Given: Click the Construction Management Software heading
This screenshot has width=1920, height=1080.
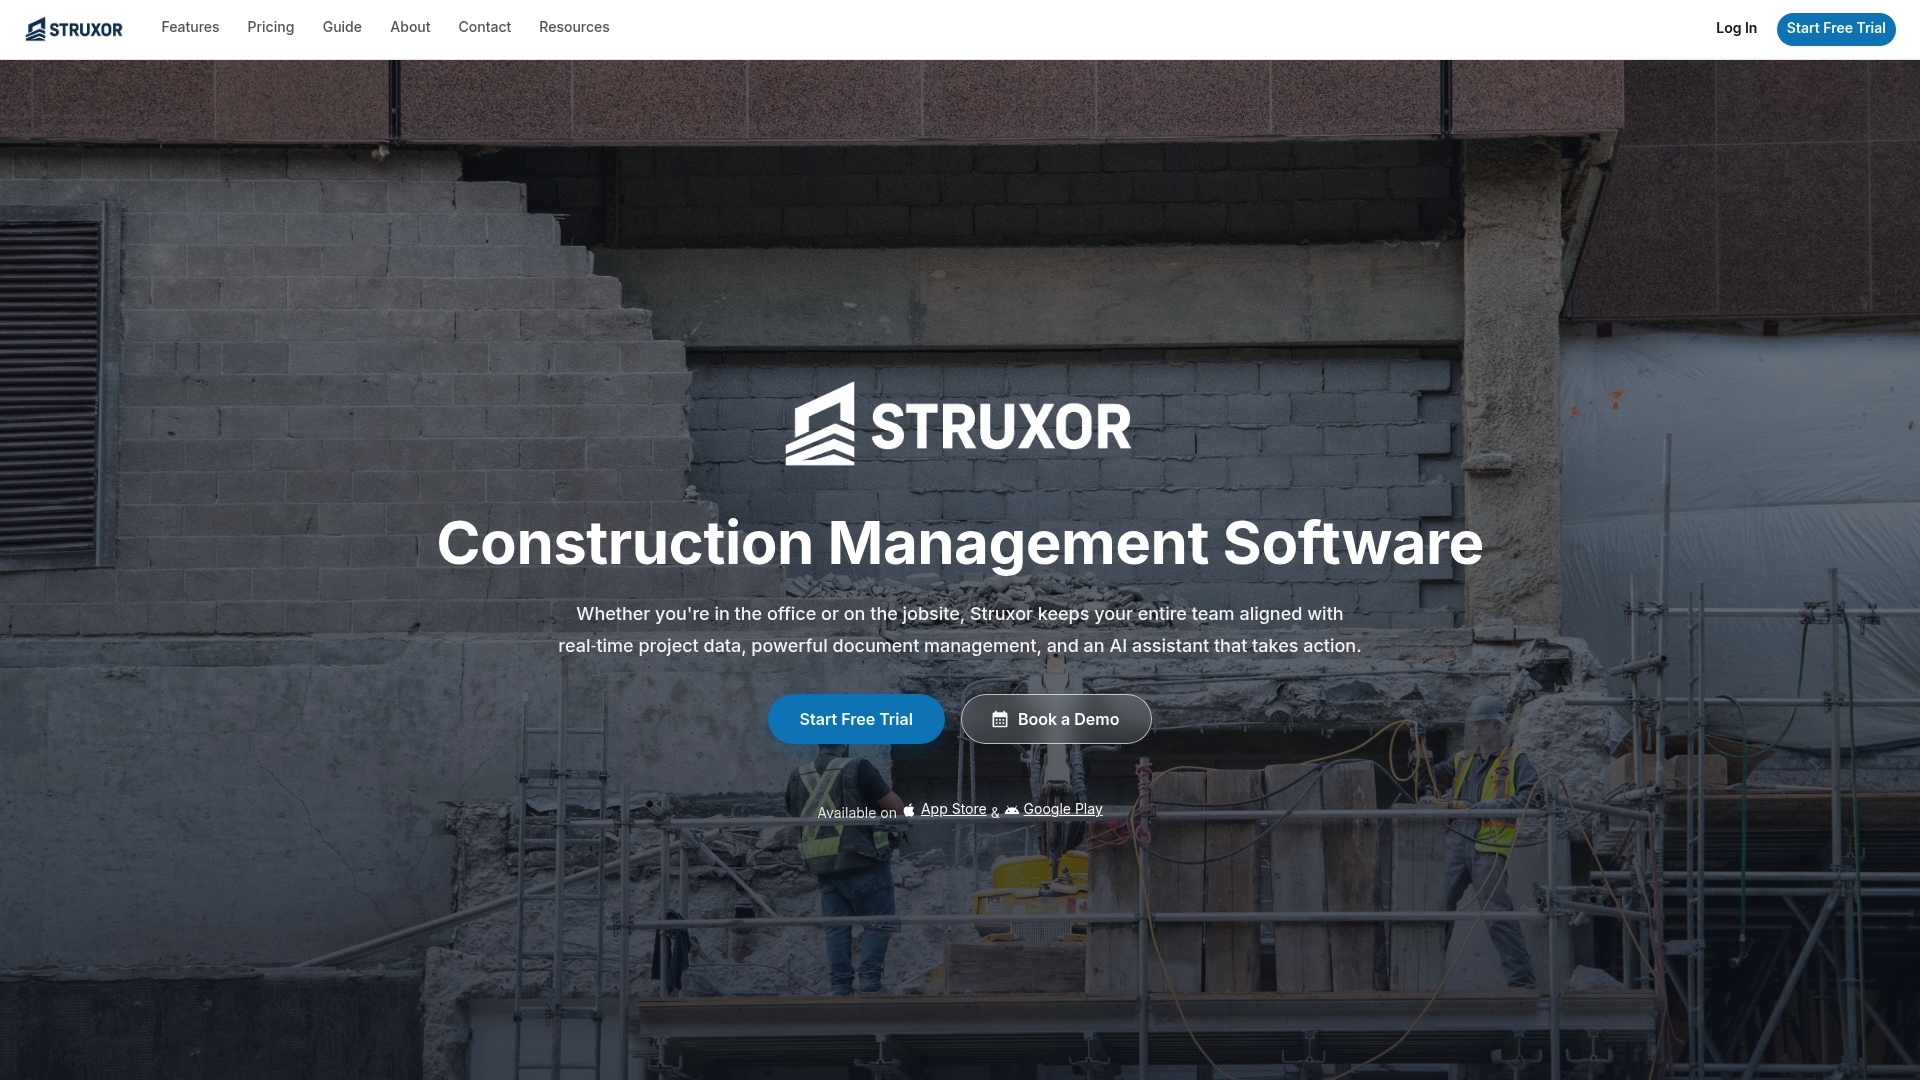Looking at the screenshot, I should point(960,543).
